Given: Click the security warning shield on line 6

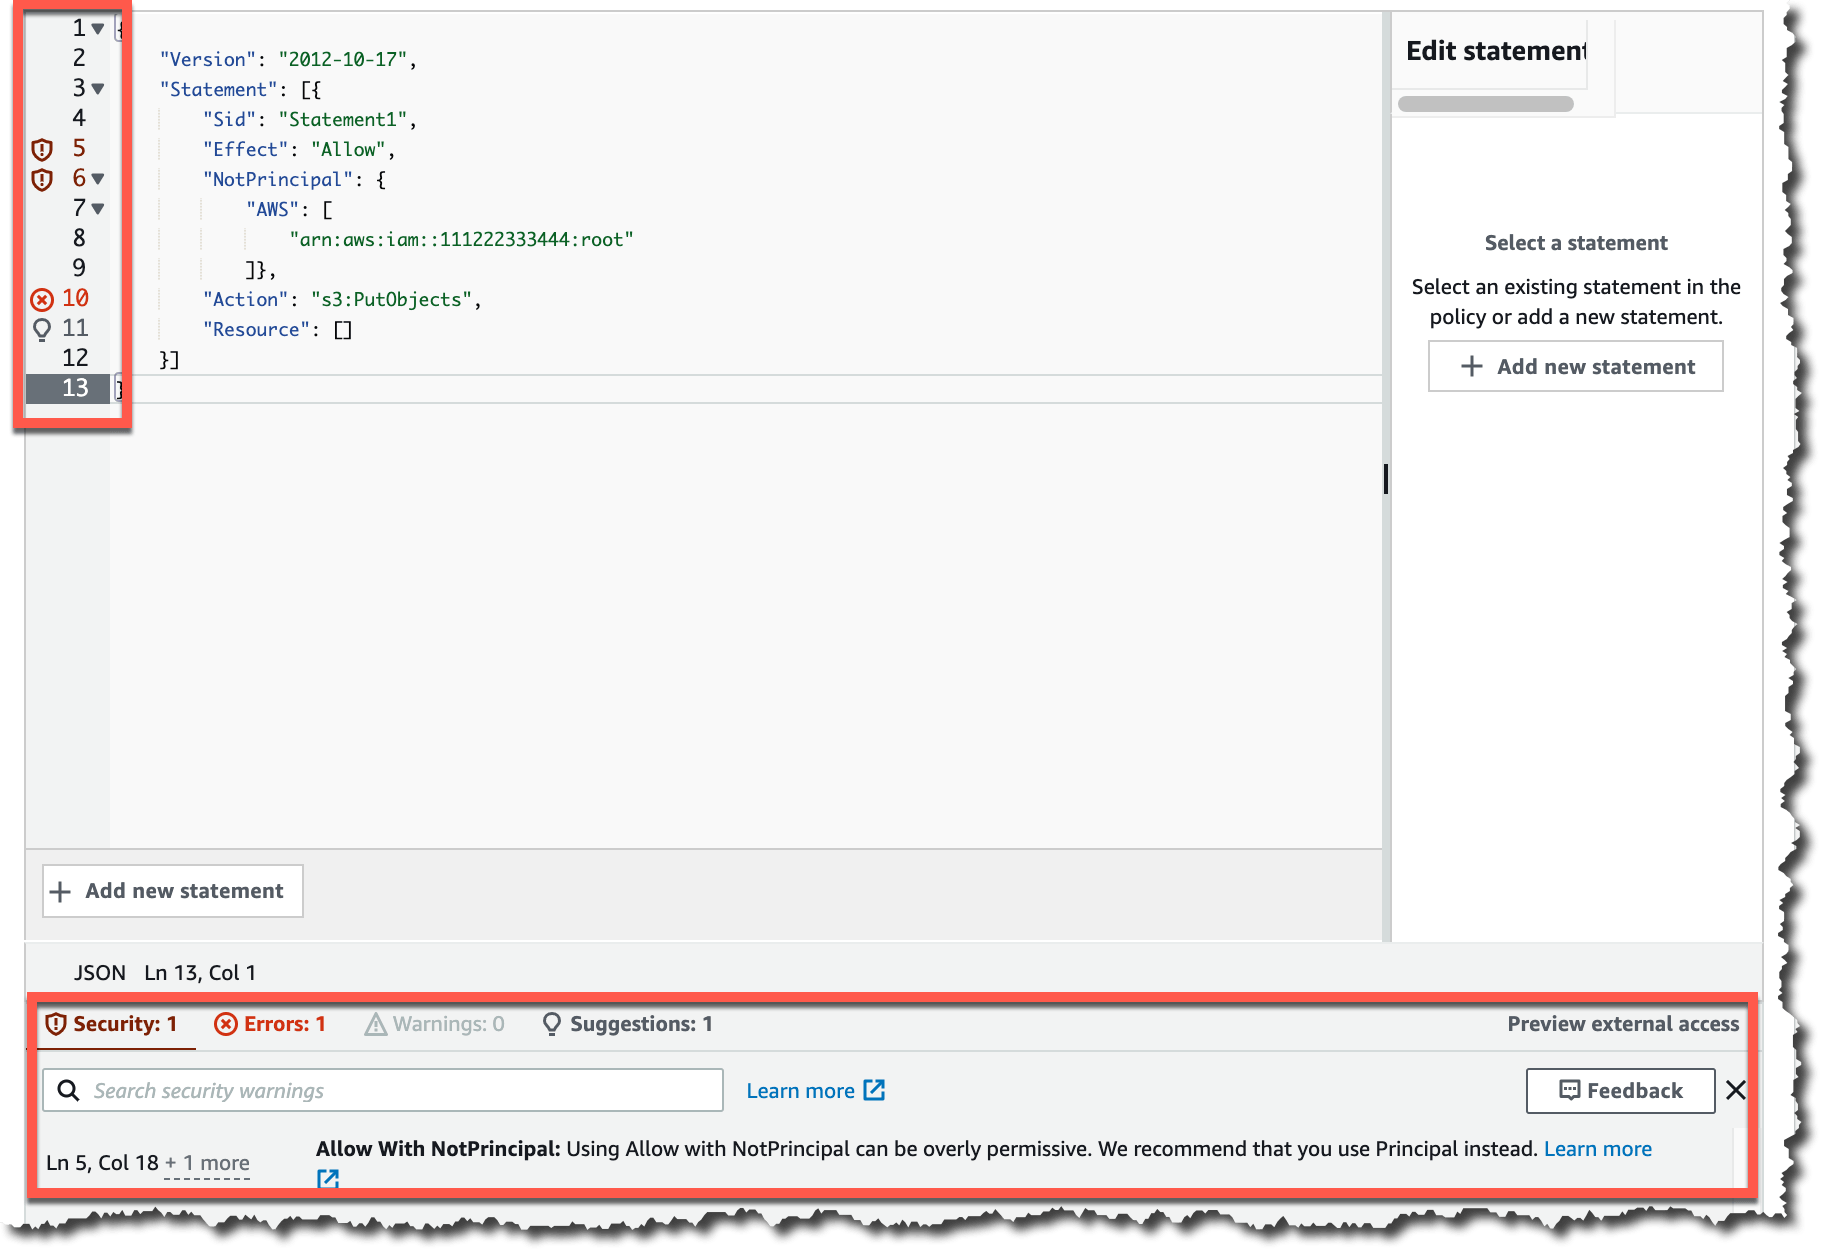Looking at the screenshot, I should pyautogui.click(x=41, y=178).
